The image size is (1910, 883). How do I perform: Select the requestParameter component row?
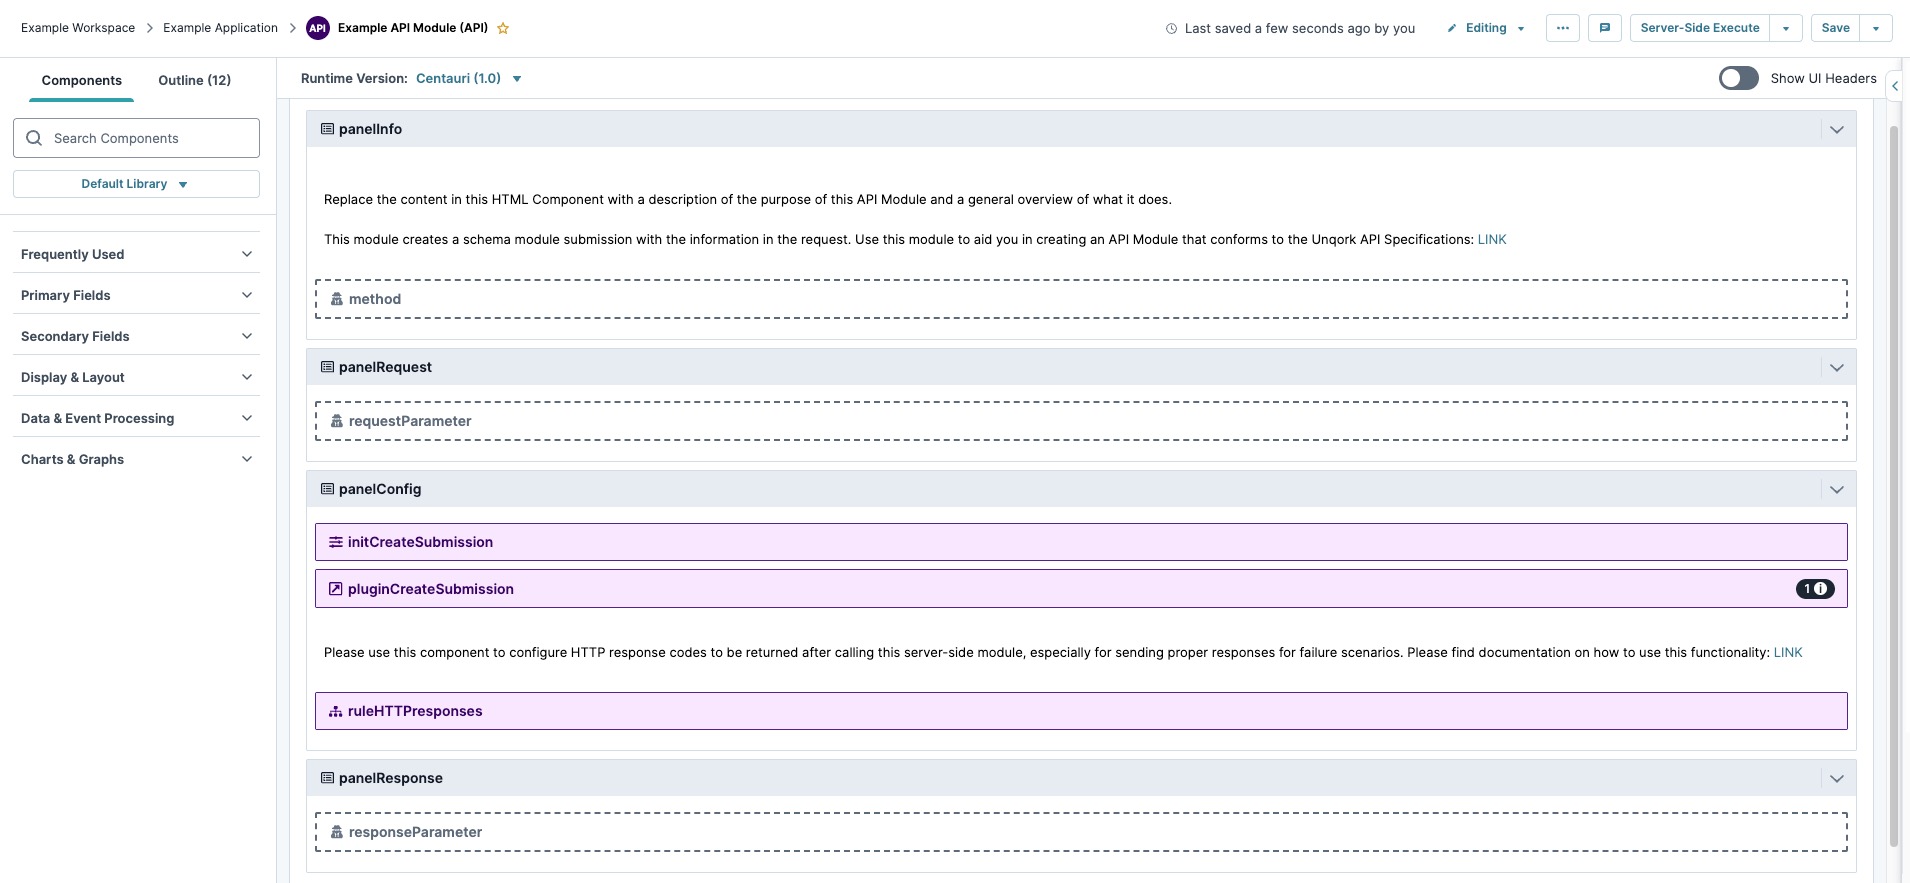(1081, 421)
